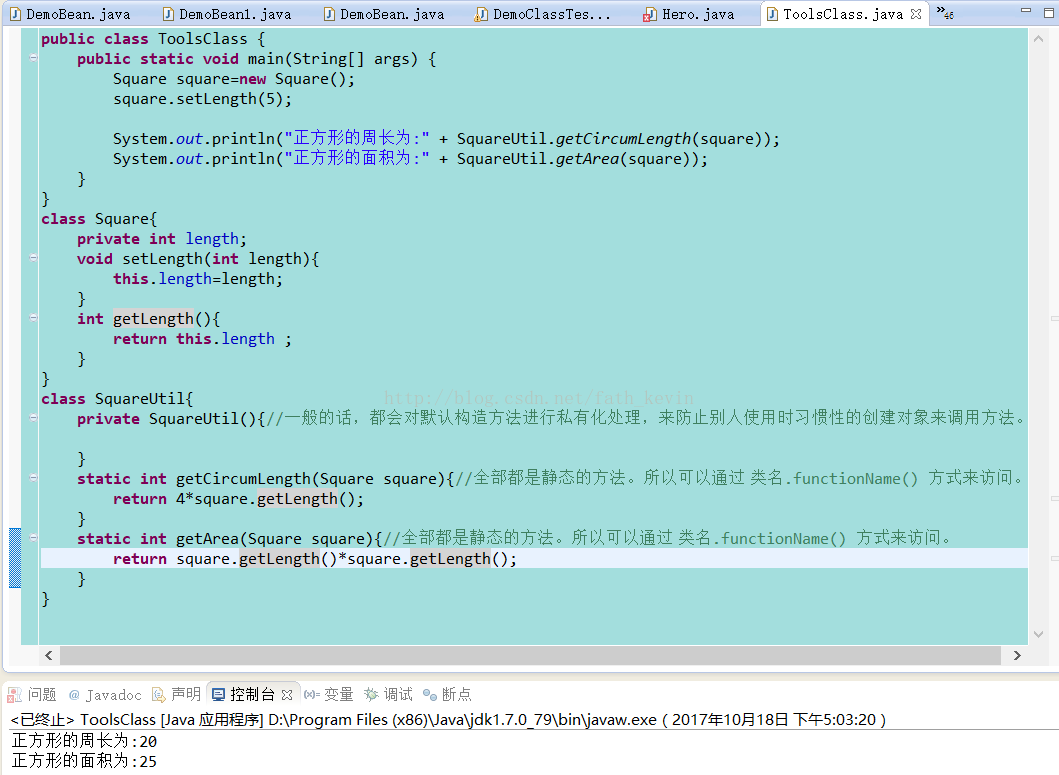Viewport: 1059px width, 775px height.
Task: Click console output line 正方形的周长为:20
Action: coord(84,741)
